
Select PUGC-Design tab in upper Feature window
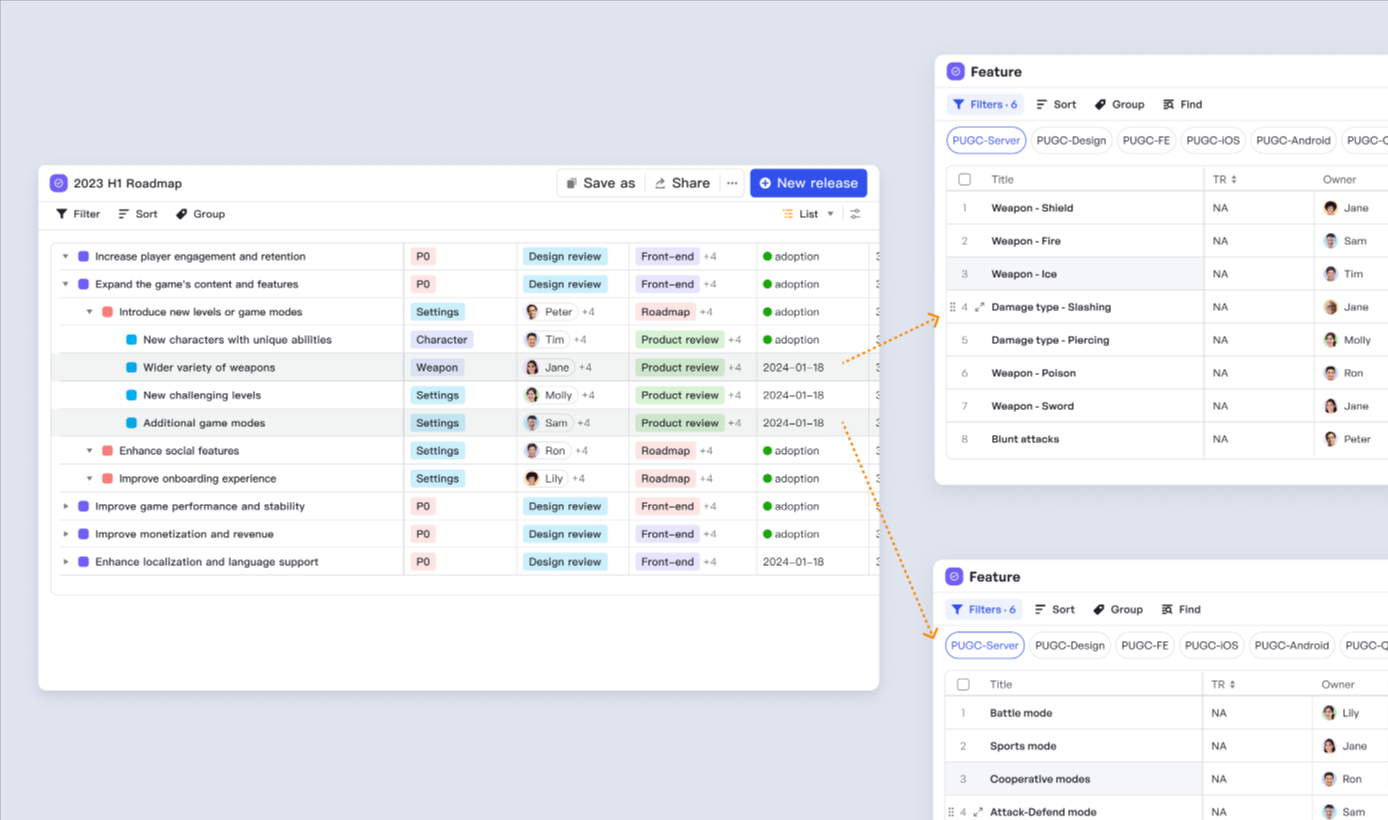[x=1071, y=141]
